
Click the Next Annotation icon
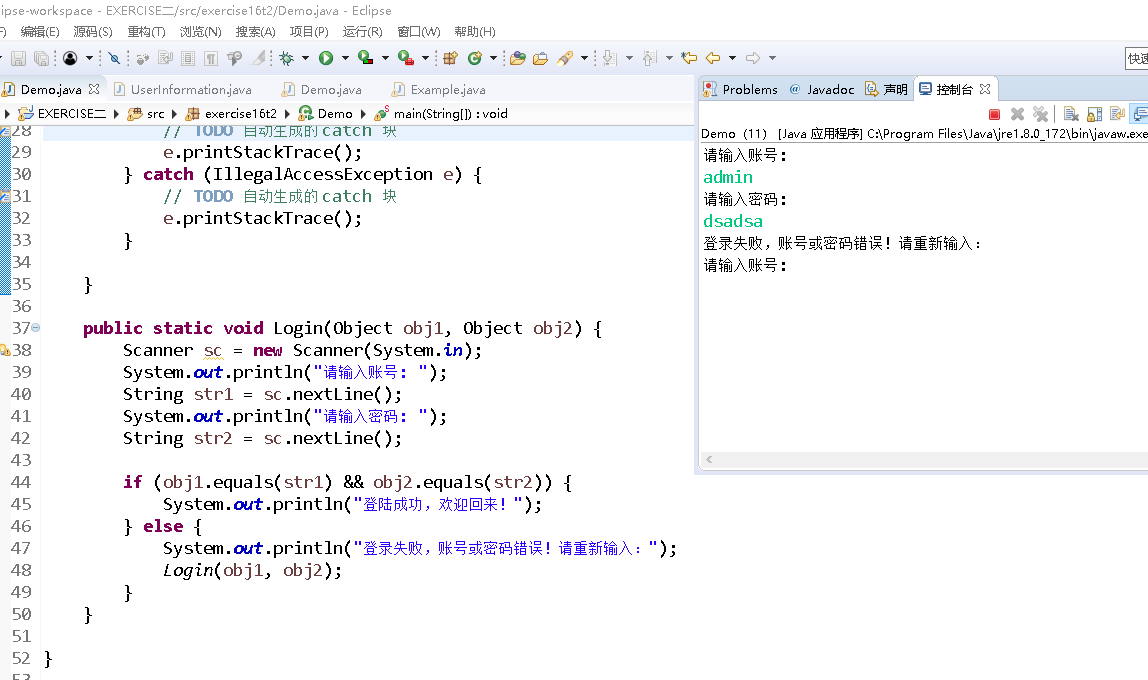pyautogui.click(x=610, y=58)
